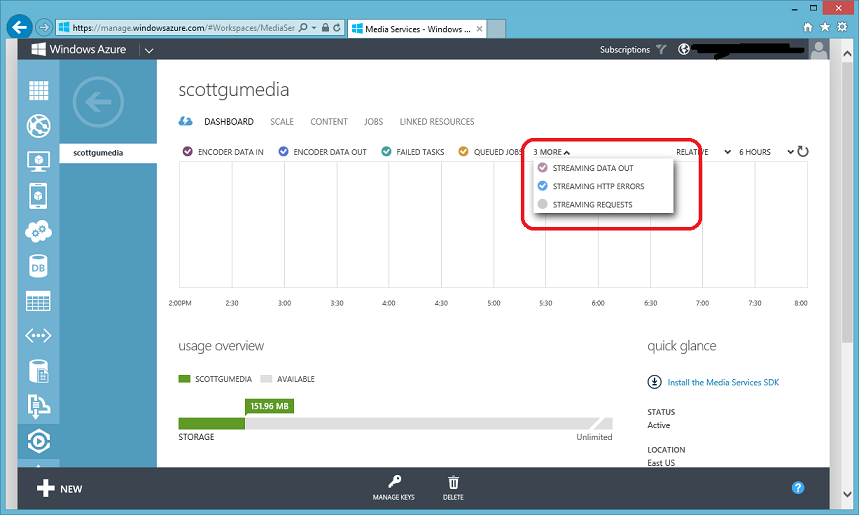Open the browser tools gear icon
The width and height of the screenshot is (859, 515).
pos(842,27)
